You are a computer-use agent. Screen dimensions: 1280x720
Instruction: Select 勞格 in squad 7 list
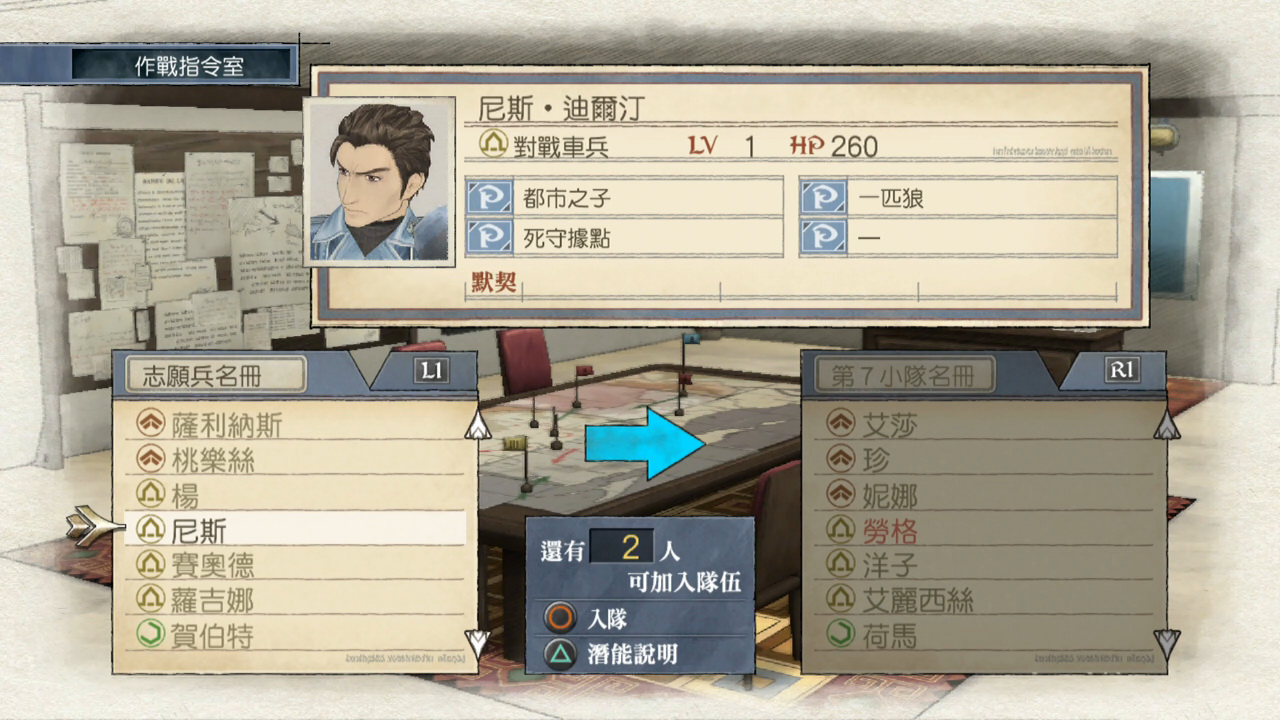(x=986, y=530)
